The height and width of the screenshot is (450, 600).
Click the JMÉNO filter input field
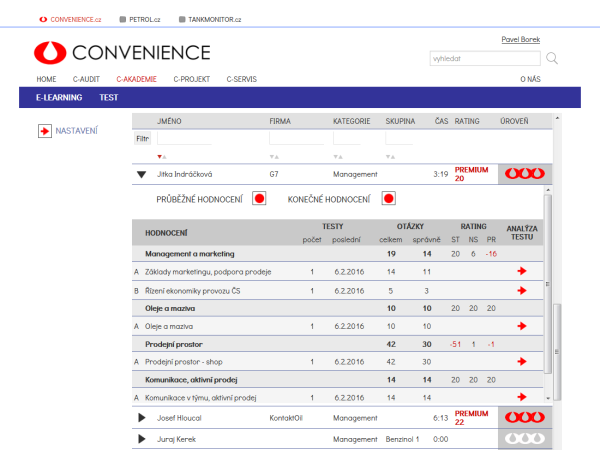coord(184,139)
